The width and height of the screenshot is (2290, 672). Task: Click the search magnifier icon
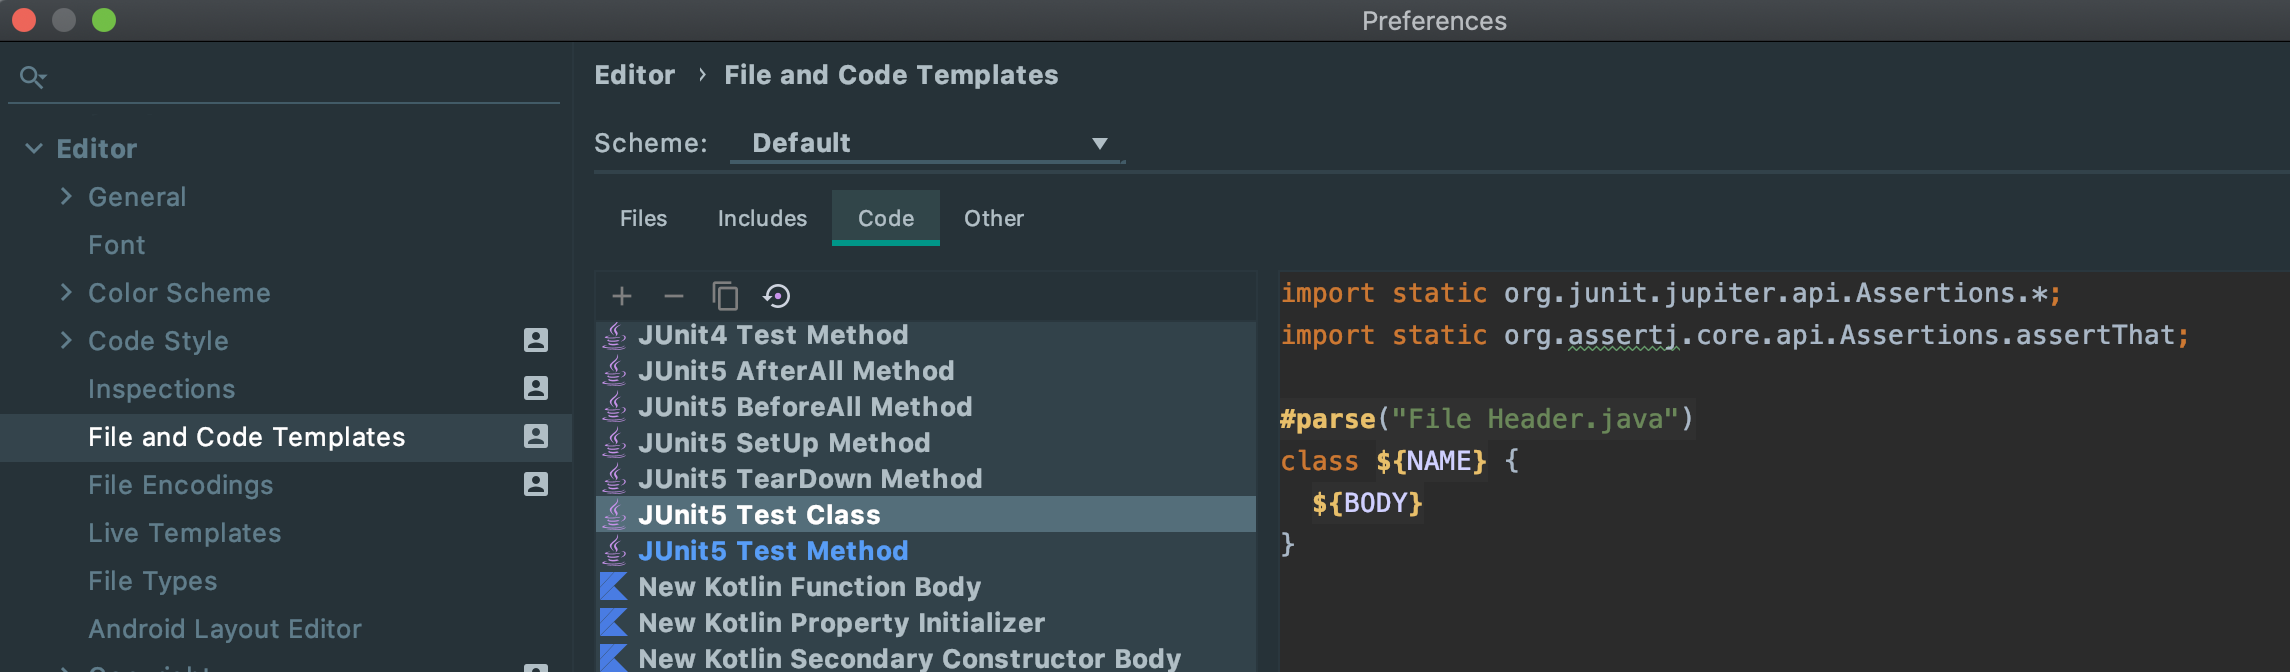[32, 77]
